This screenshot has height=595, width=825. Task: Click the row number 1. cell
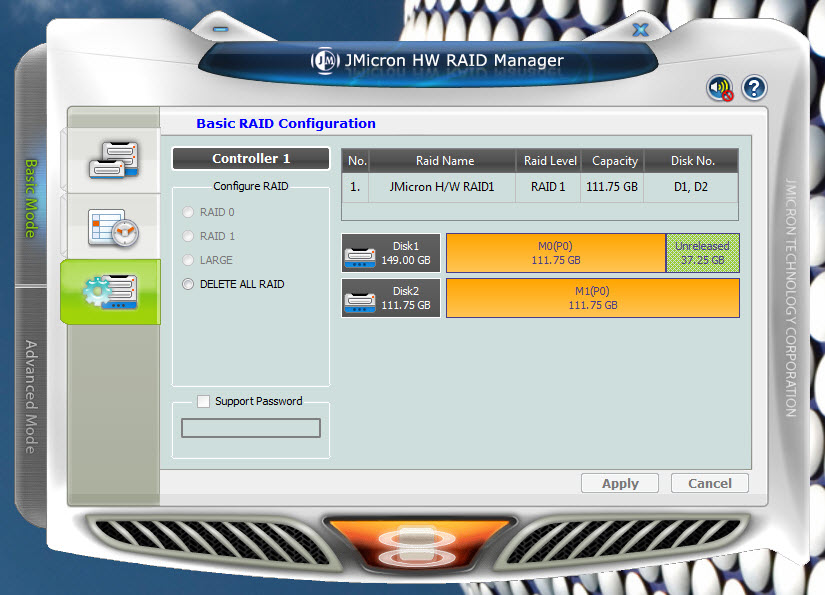click(356, 187)
